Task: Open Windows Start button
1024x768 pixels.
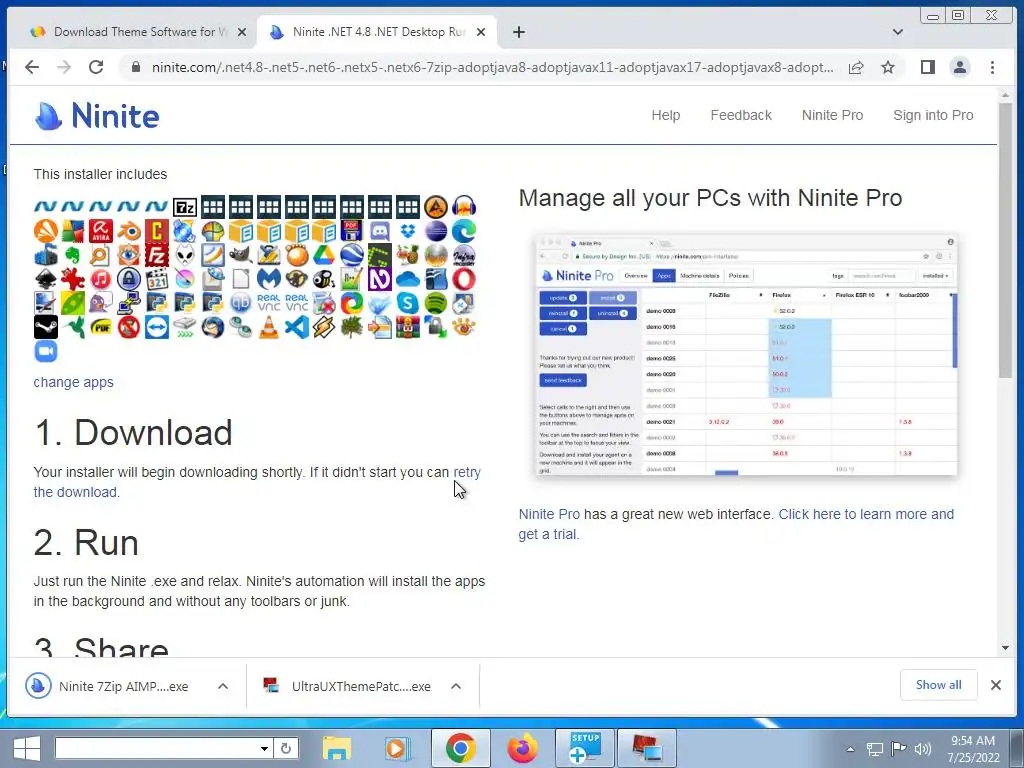Action: coord(26,748)
